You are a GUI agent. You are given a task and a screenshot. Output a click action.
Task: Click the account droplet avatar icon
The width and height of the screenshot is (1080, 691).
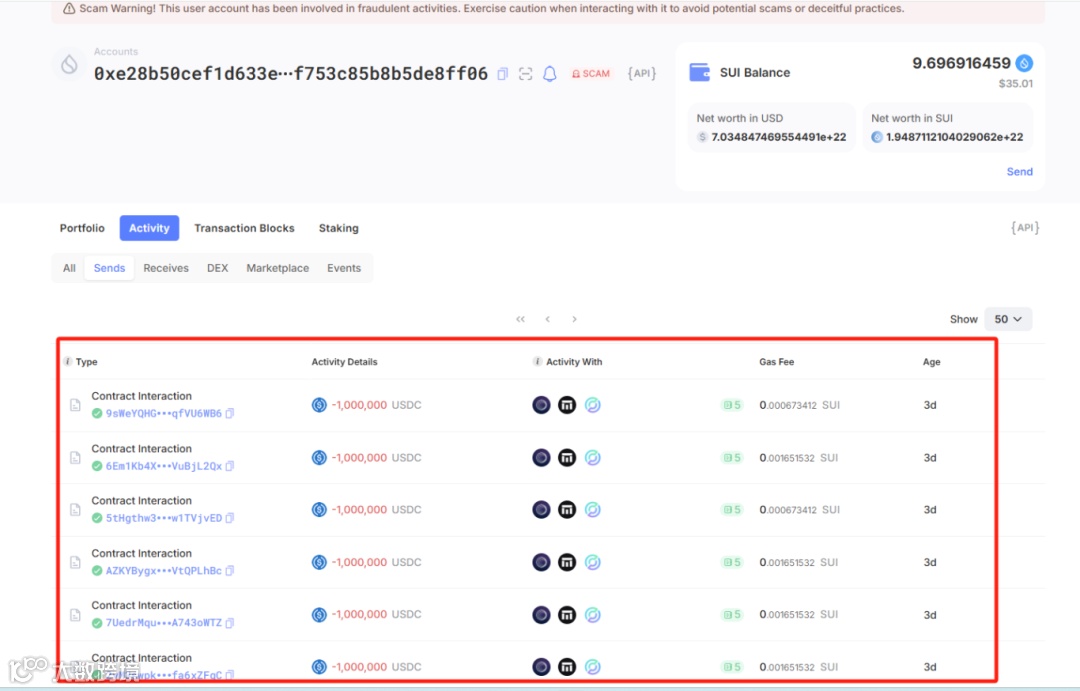coord(69,65)
